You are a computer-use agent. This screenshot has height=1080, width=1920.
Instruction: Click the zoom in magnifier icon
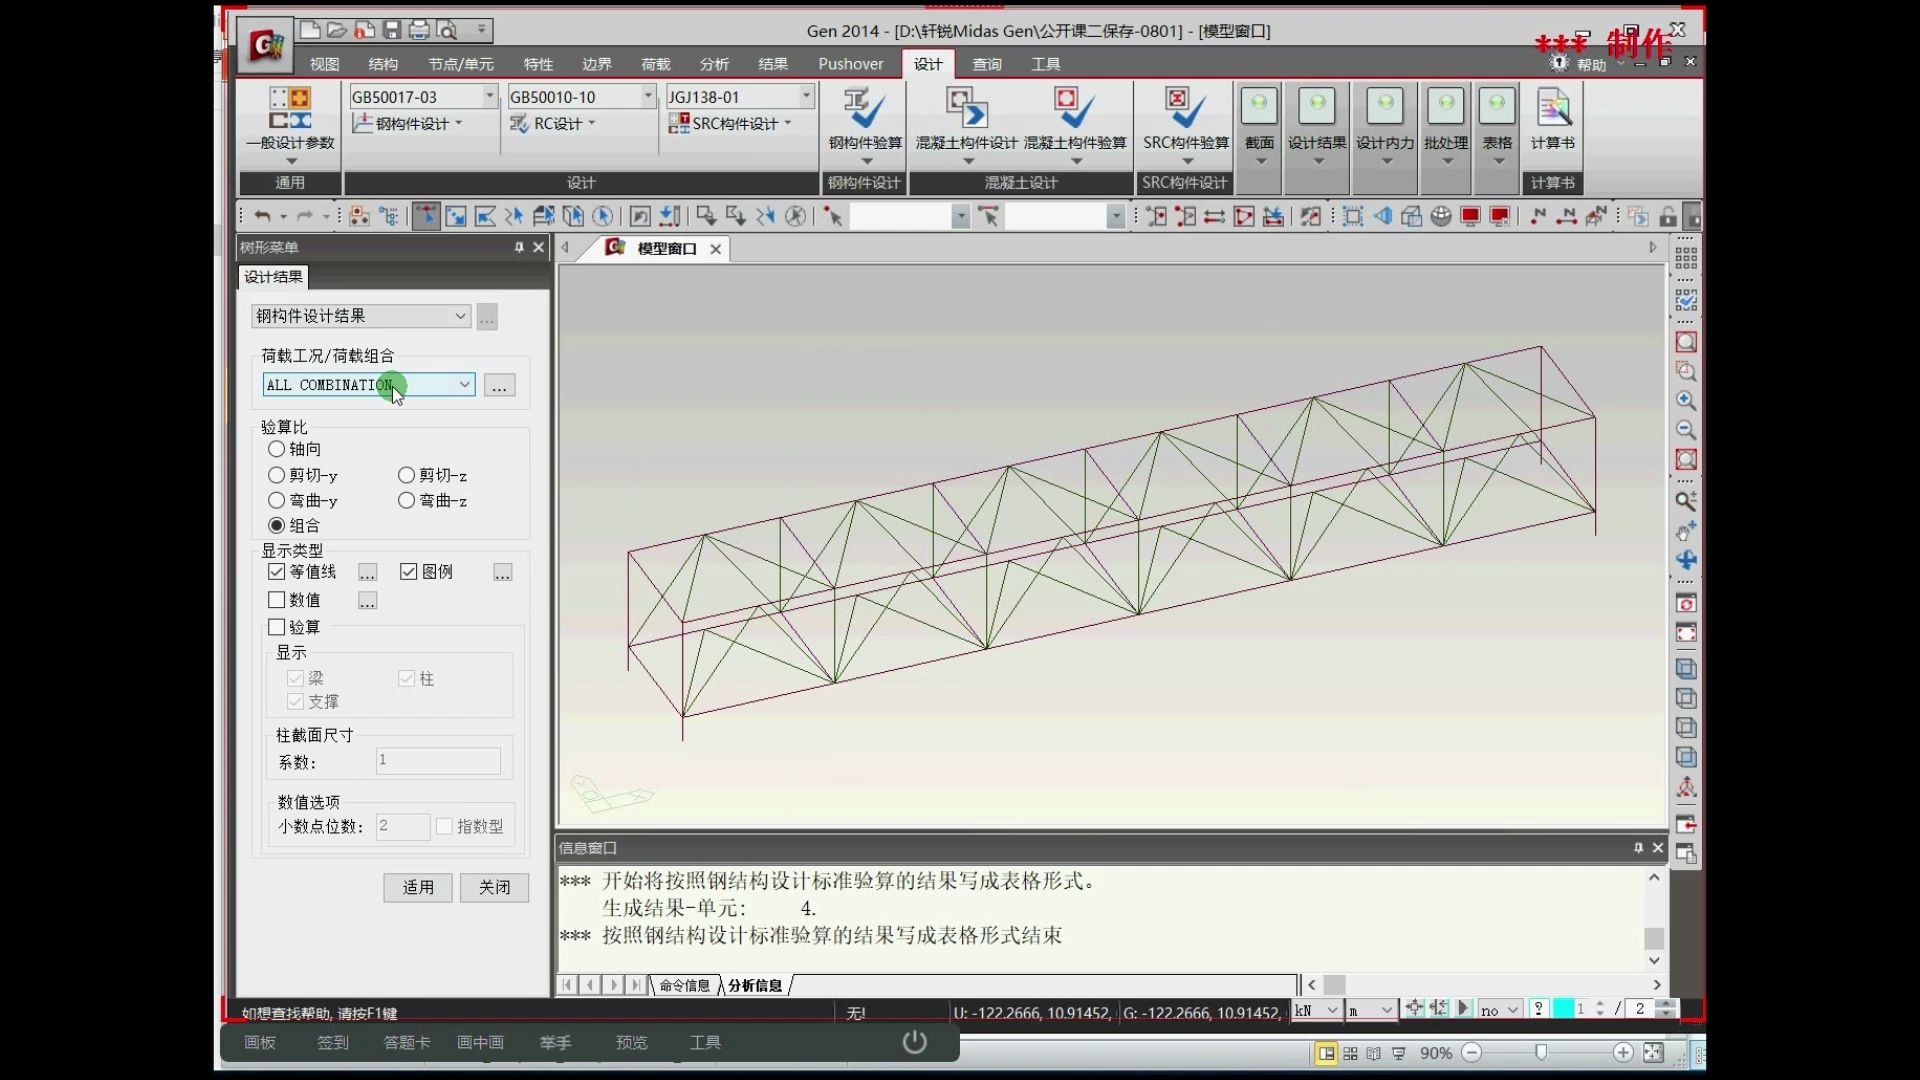pyautogui.click(x=1686, y=401)
